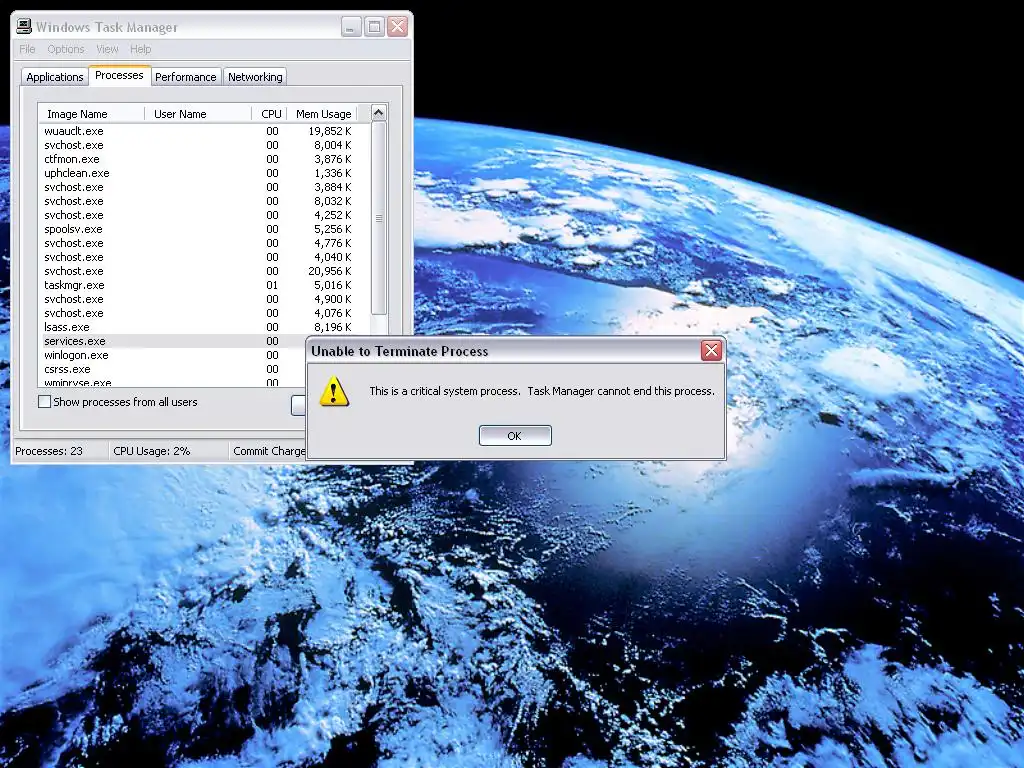The width and height of the screenshot is (1024, 768).
Task: Click OK in the Unable to Terminate dialog
Action: point(515,436)
